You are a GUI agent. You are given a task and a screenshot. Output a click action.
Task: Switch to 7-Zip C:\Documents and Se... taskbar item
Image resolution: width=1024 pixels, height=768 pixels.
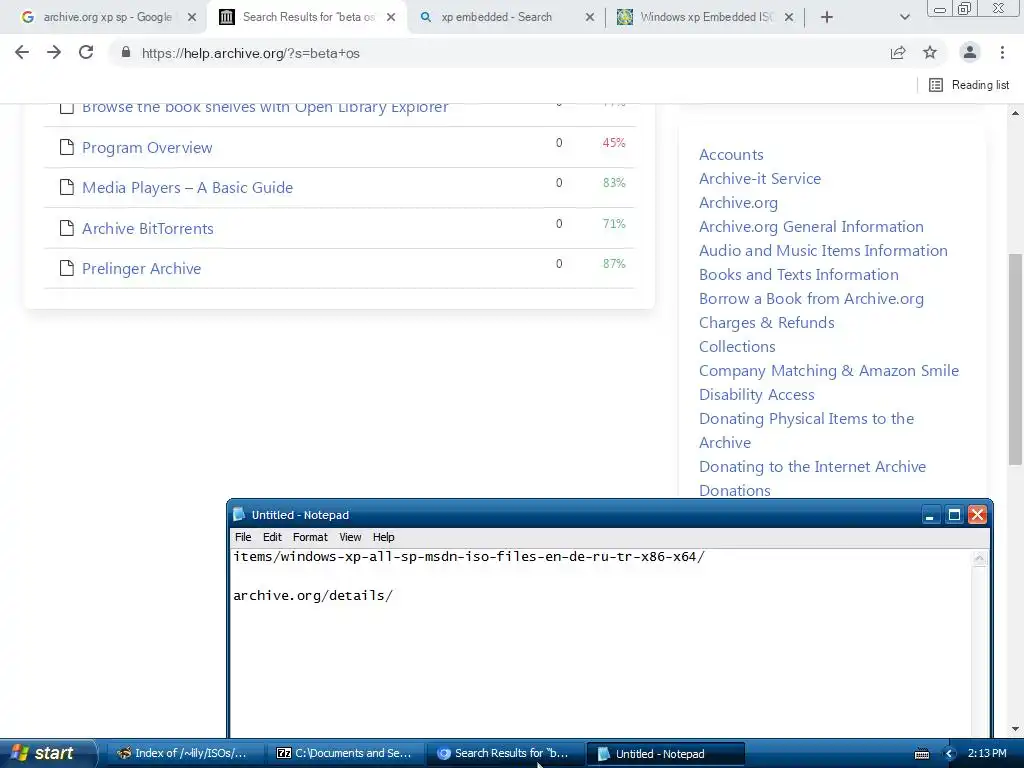[345, 753]
